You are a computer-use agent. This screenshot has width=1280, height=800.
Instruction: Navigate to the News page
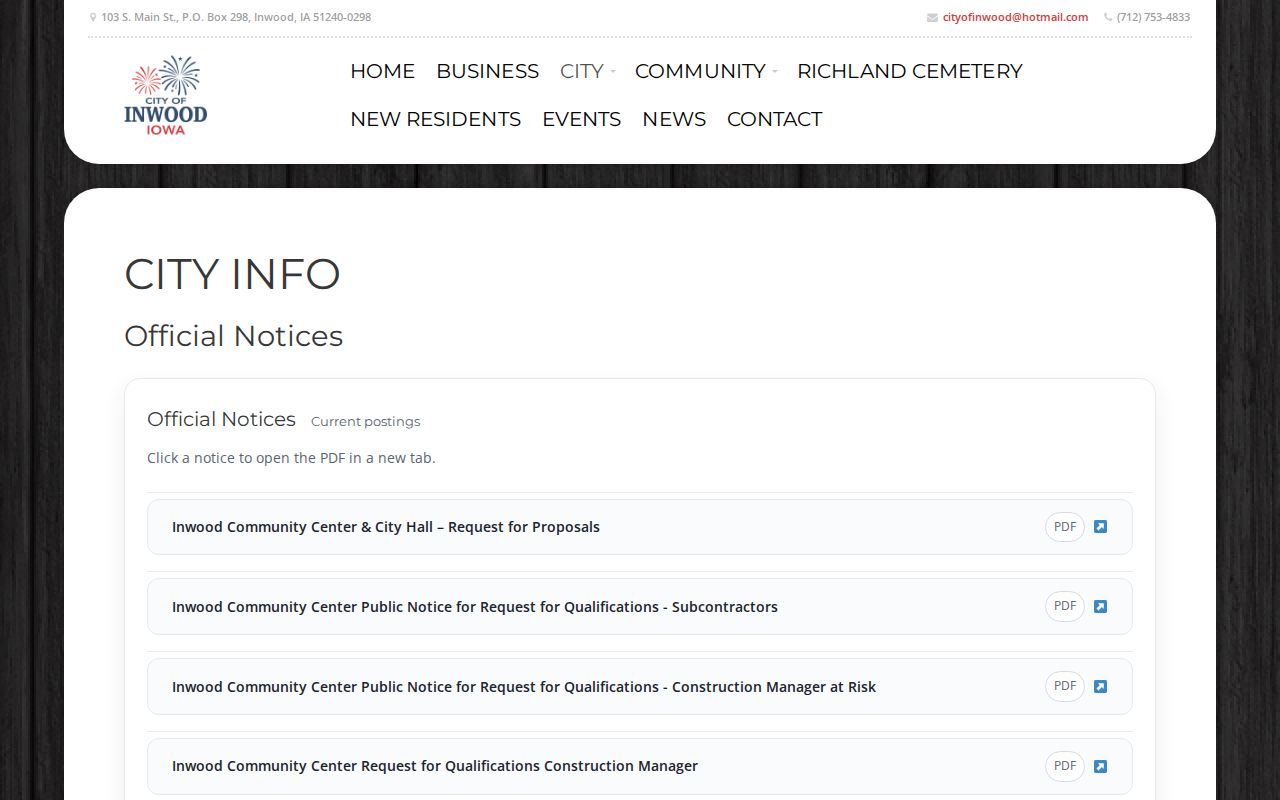pos(674,119)
